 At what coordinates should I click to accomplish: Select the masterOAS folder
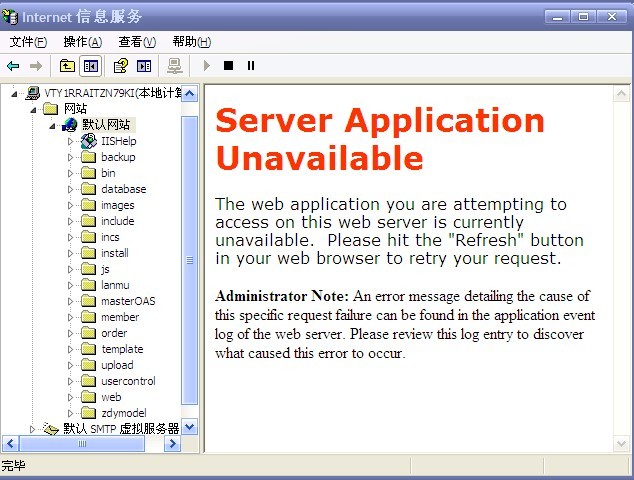[128, 301]
